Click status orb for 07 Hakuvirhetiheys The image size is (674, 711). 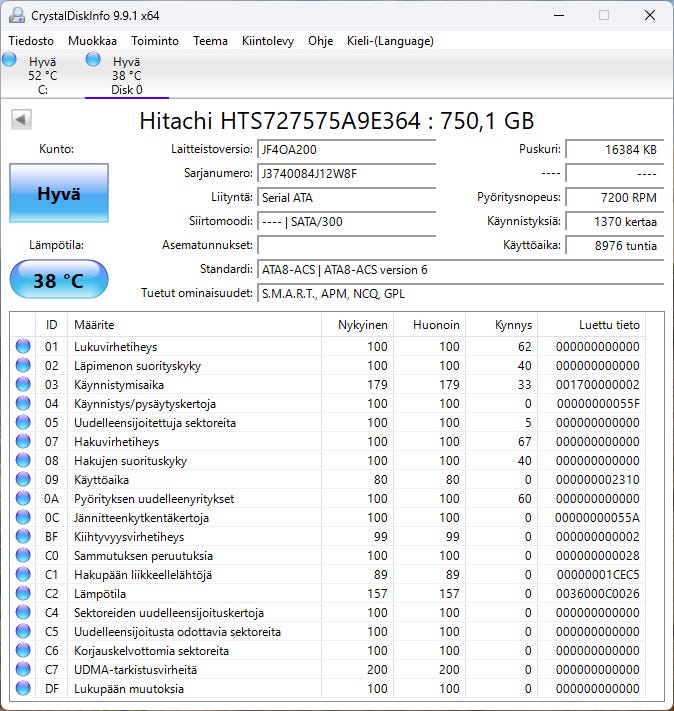(23, 441)
